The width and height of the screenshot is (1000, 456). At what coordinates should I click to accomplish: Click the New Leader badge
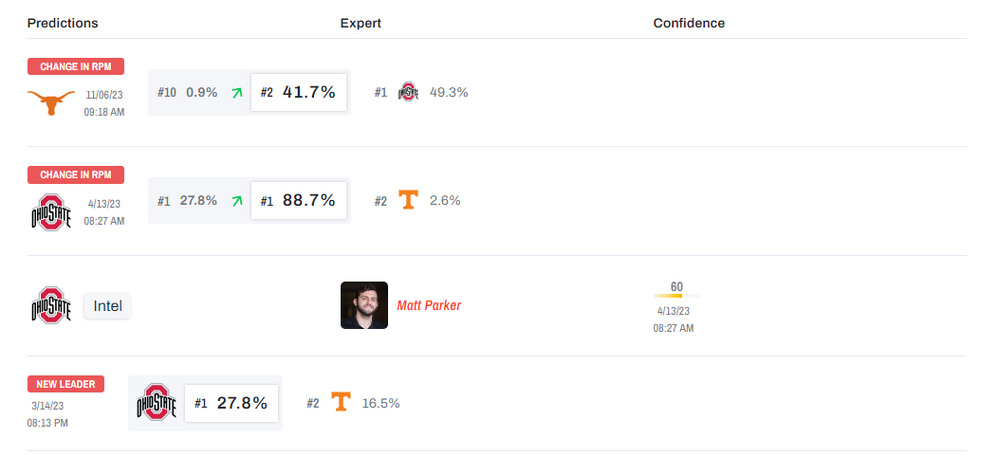pyautogui.click(x=65, y=384)
